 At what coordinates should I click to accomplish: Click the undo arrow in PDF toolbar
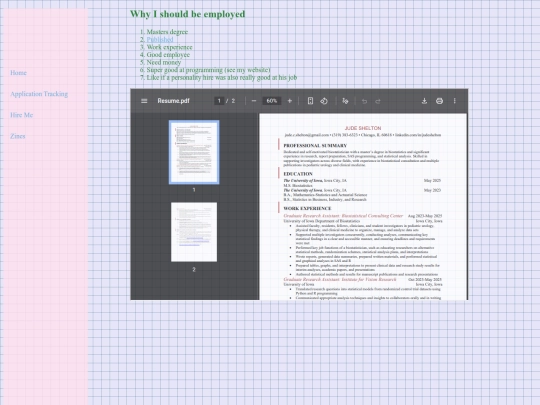tap(364, 101)
